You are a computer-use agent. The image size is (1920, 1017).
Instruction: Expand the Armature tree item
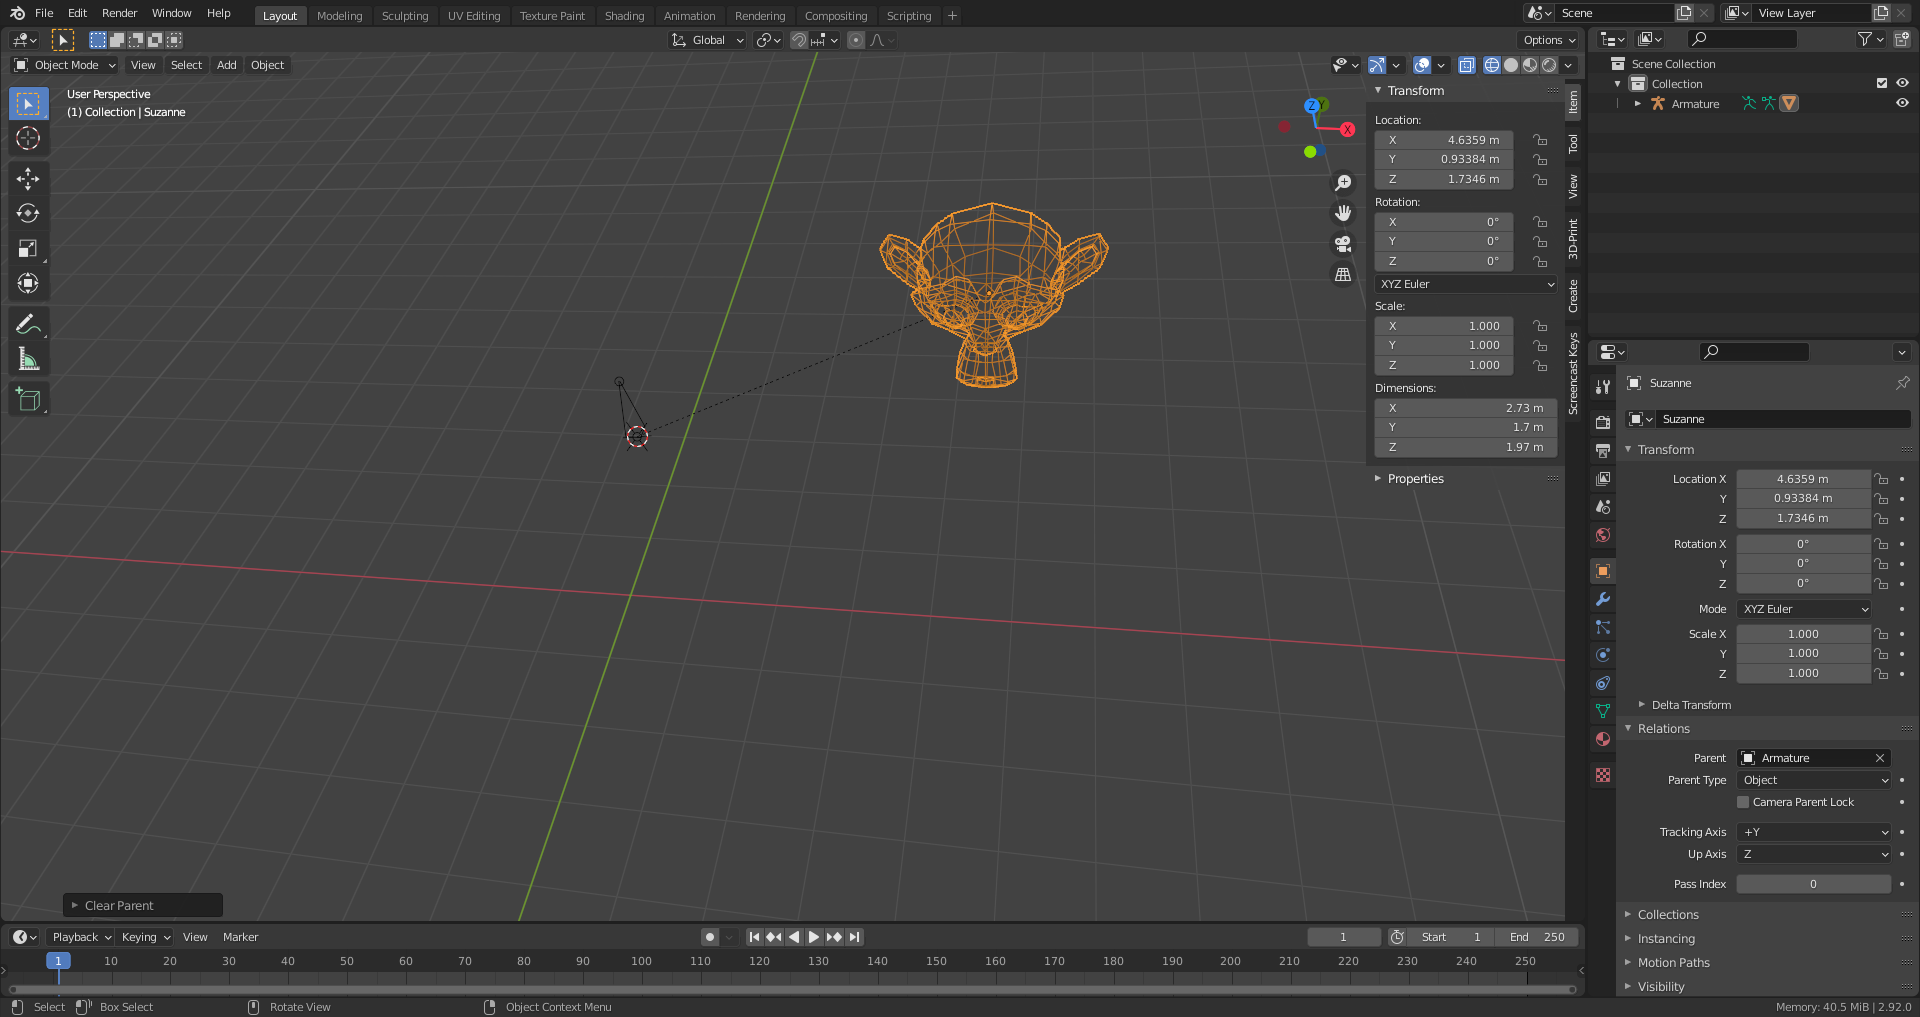(1638, 103)
